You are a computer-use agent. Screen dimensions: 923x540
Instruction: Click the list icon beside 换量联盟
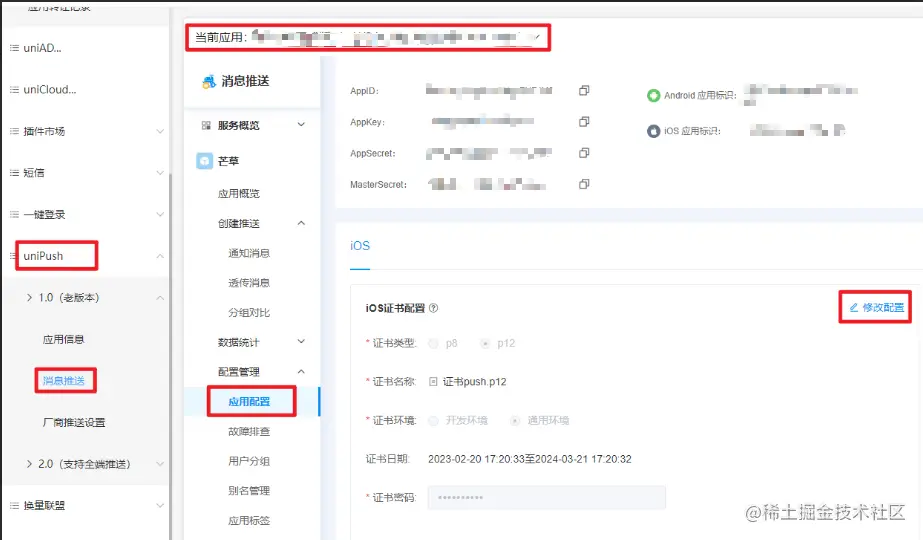point(14,505)
